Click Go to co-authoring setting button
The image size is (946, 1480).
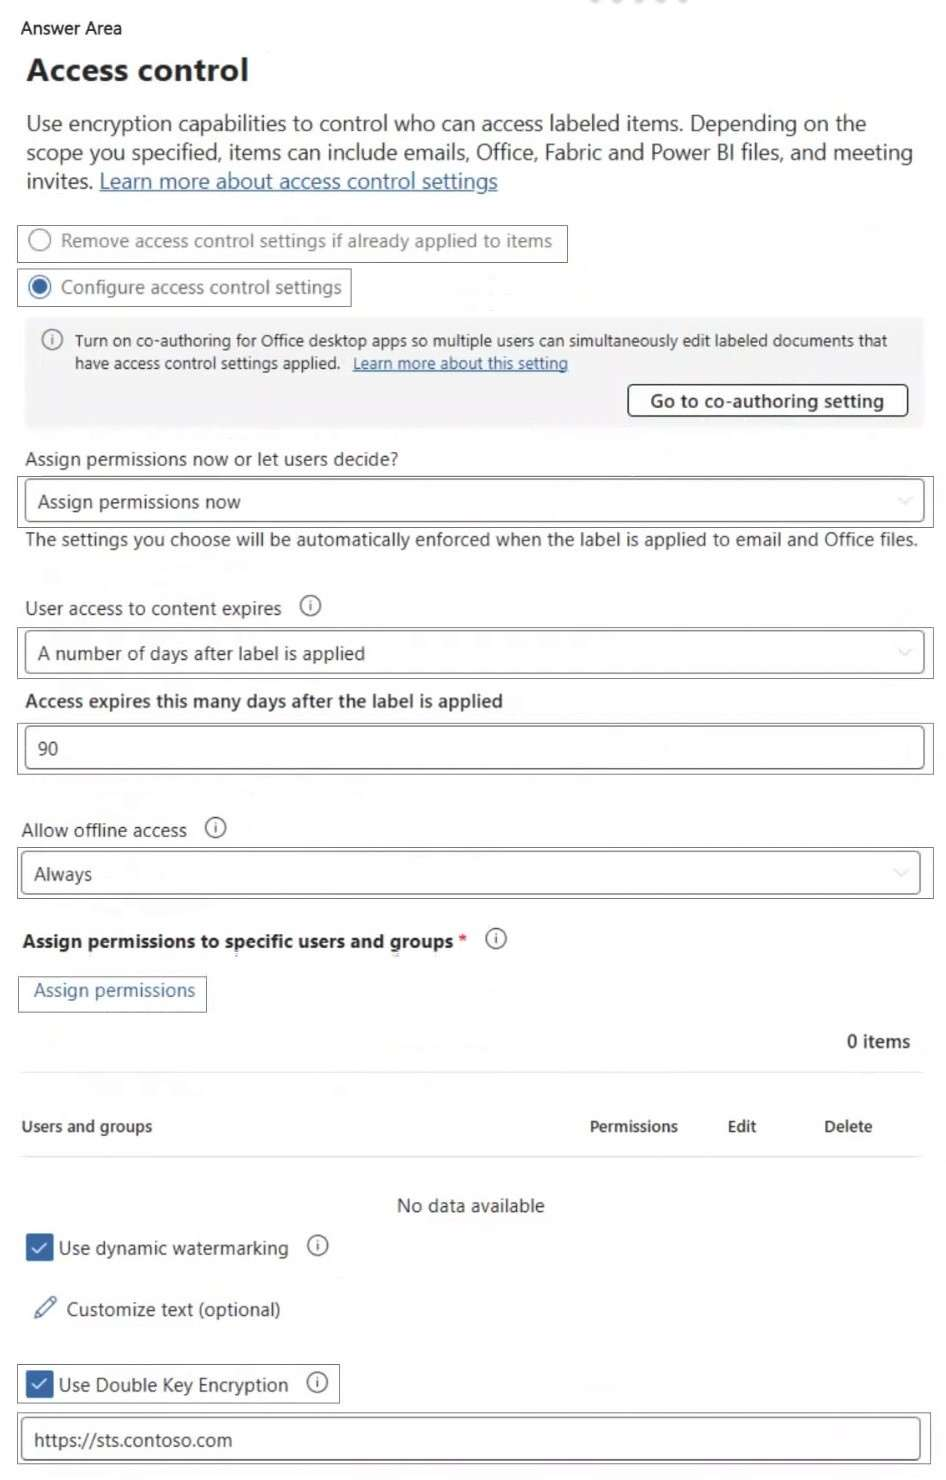pyautogui.click(x=767, y=401)
